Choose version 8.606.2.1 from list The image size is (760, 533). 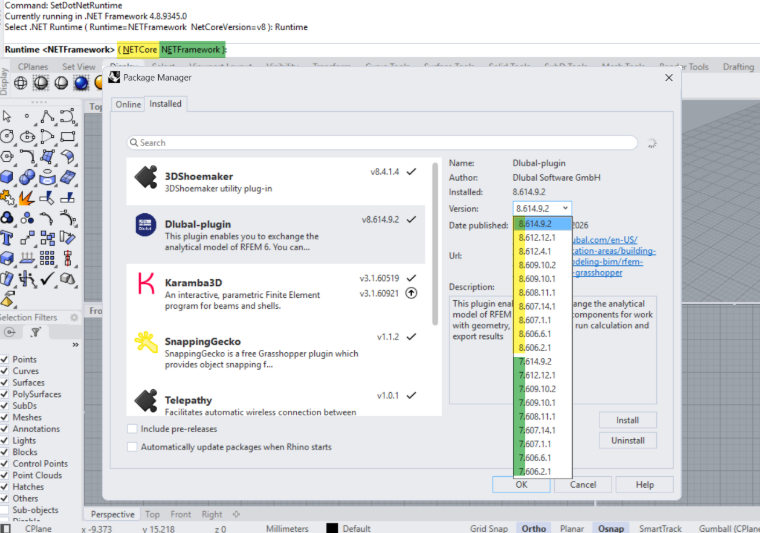tap(542, 347)
